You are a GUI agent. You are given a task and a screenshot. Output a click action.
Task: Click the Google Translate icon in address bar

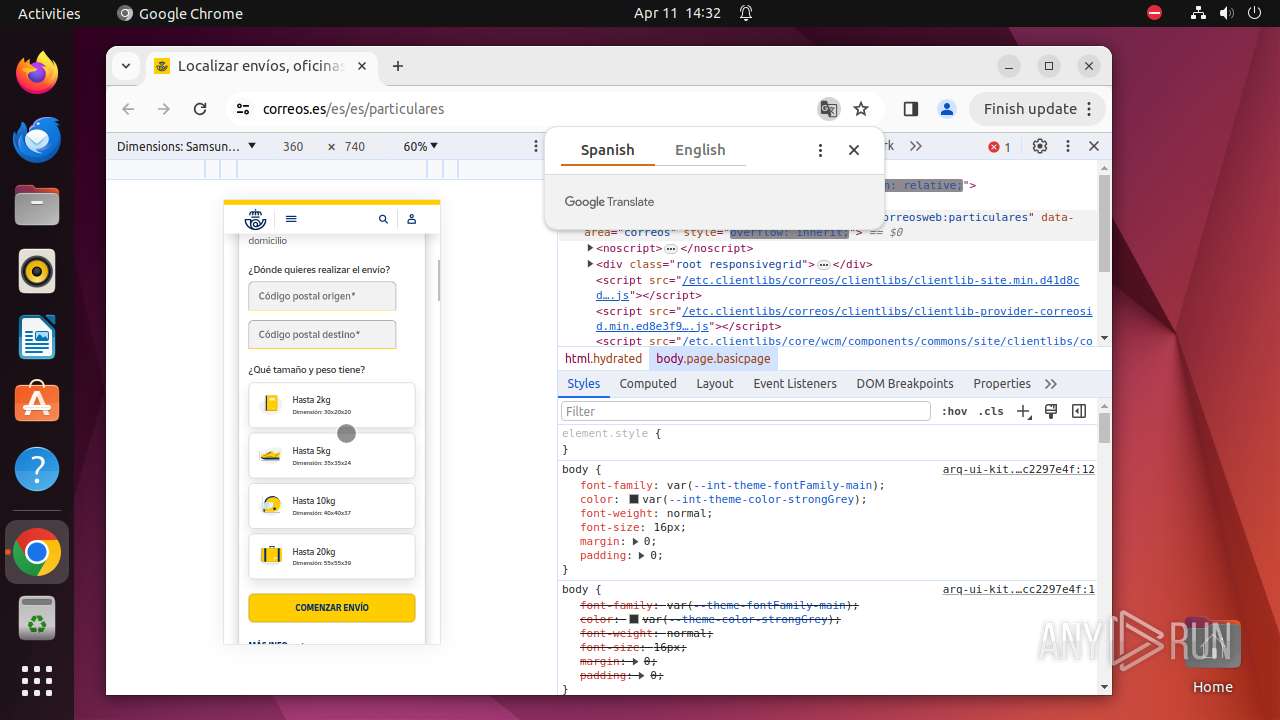828,109
